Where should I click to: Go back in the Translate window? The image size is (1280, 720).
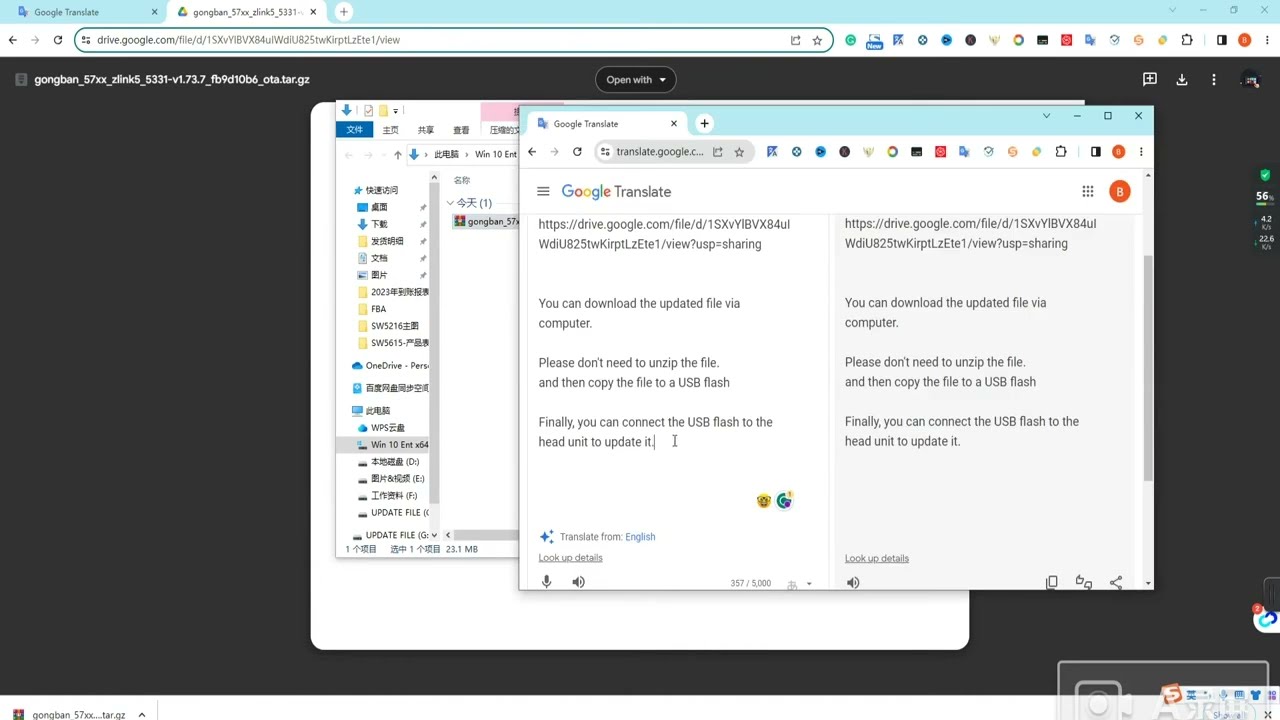coord(532,152)
